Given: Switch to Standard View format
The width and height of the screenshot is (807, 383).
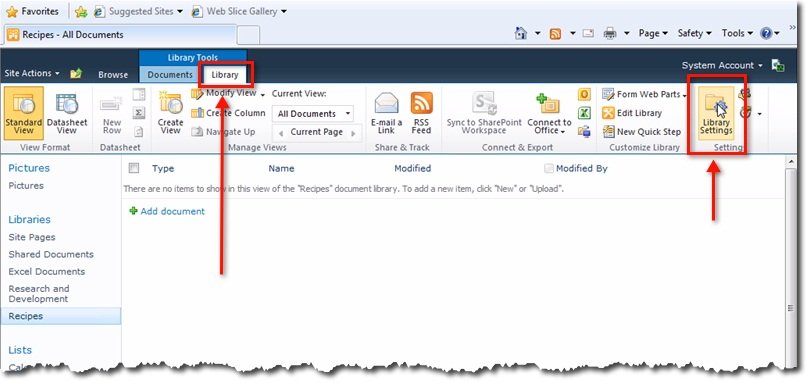Looking at the screenshot, I should (24, 113).
